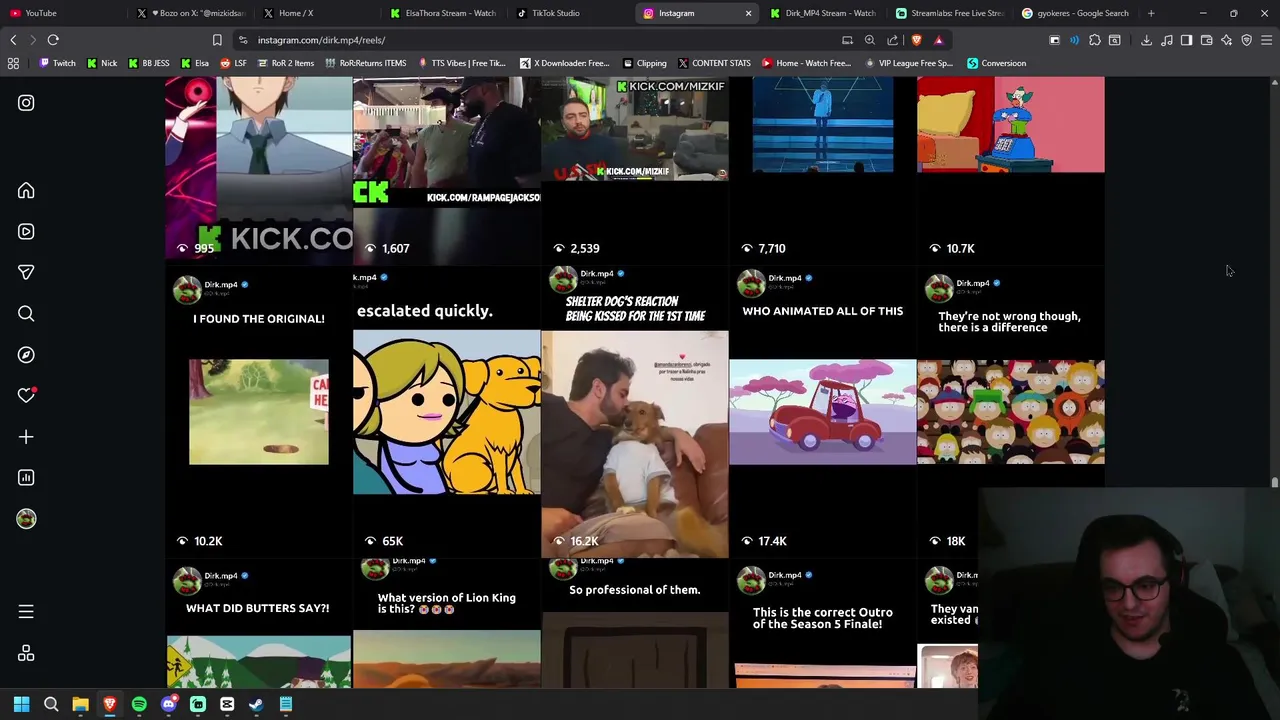
Task: Switch to ElsaThora Stream tab
Action: [x=442, y=13]
